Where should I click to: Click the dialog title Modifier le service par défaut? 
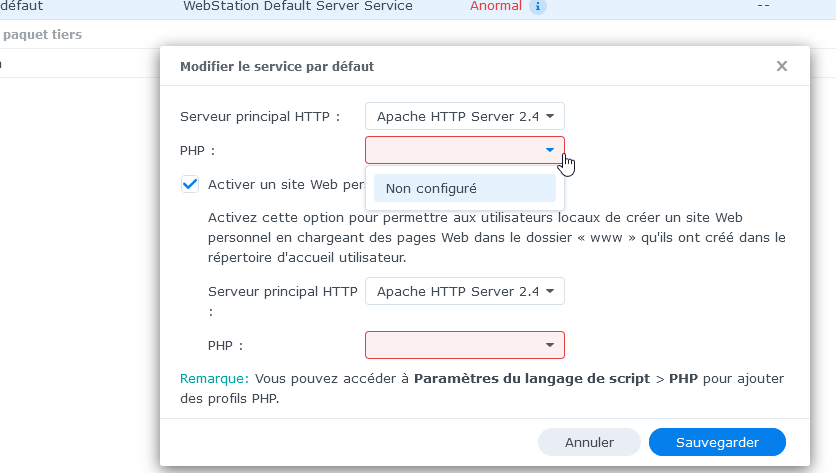point(277,67)
